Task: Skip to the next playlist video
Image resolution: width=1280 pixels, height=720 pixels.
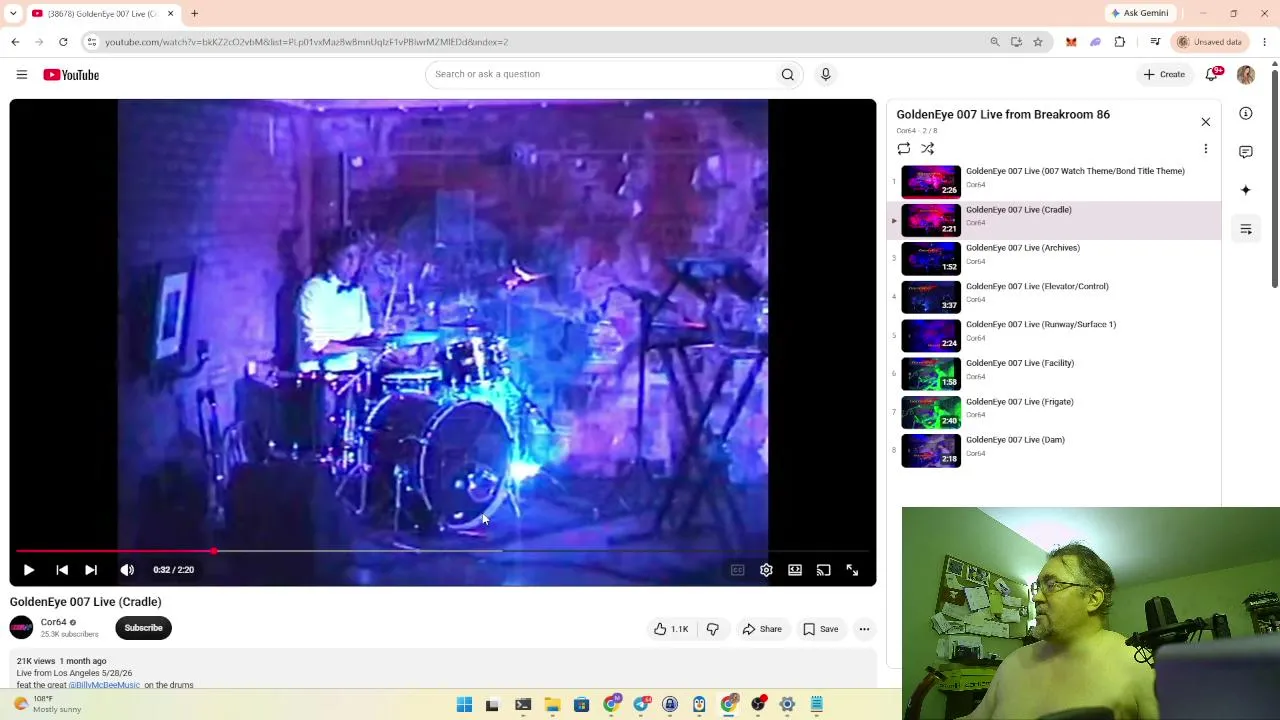Action: pyautogui.click(x=91, y=570)
